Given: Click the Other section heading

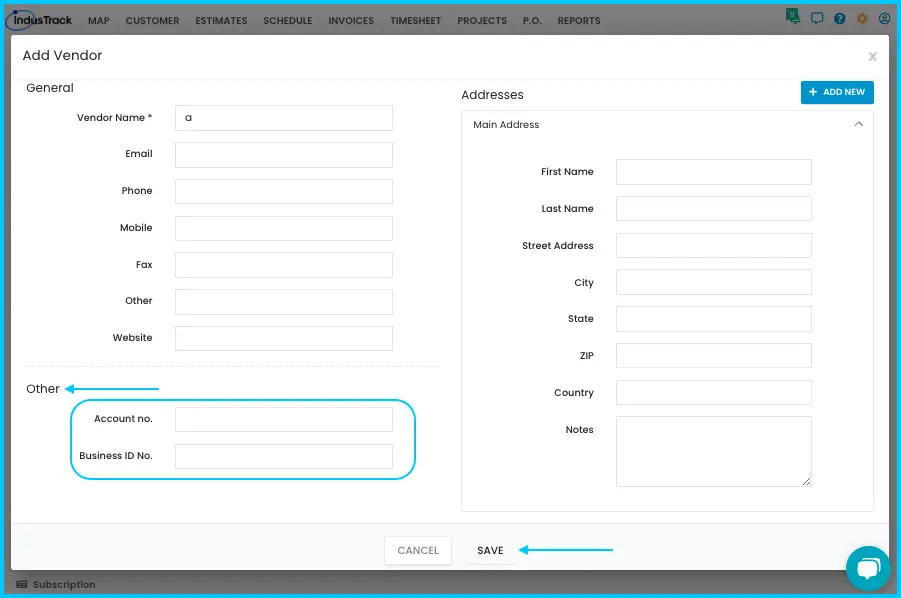Looking at the screenshot, I should tap(43, 389).
